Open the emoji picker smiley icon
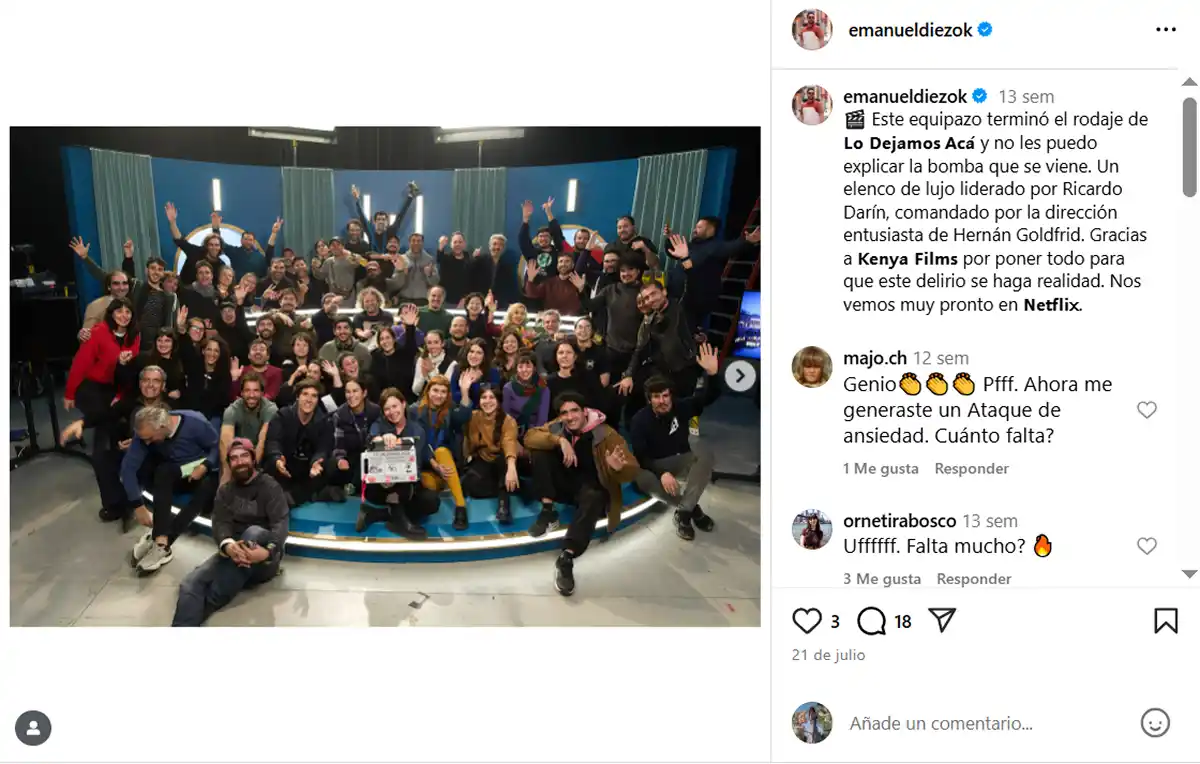The height and width of the screenshot is (764, 1200). [1155, 723]
